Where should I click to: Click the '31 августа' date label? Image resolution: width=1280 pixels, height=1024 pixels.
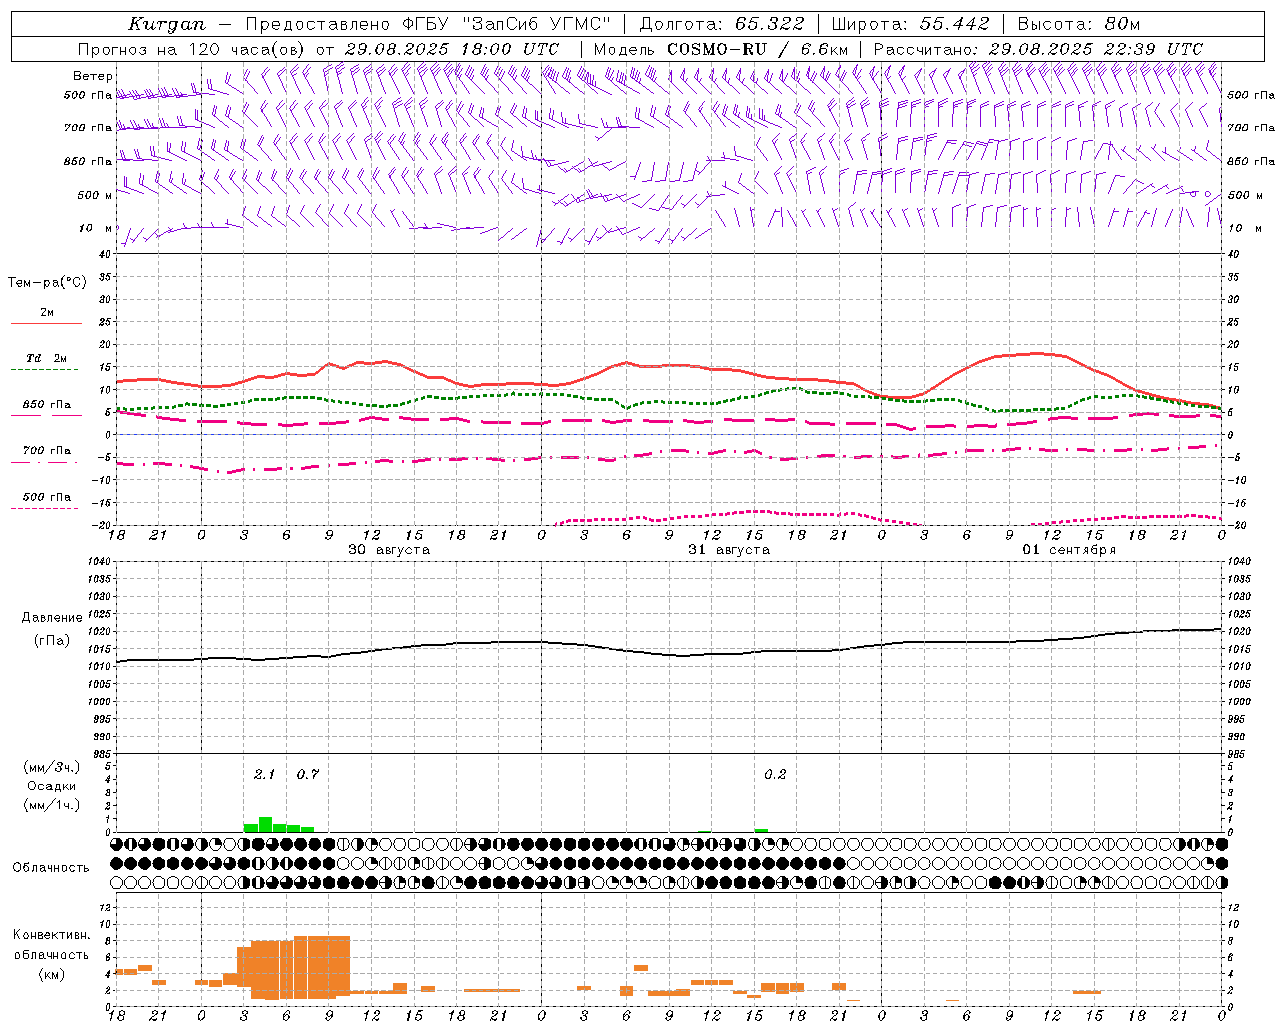[729, 550]
